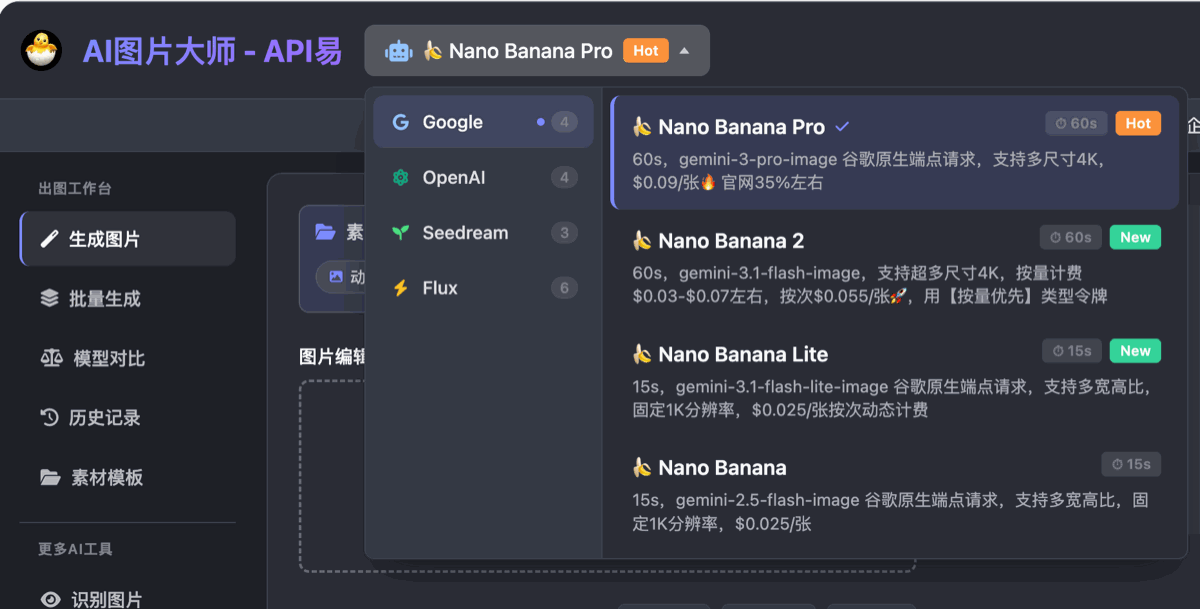This screenshot has height=609, width=1200.
Task: Click the Google G logo icon
Action: coord(400,122)
